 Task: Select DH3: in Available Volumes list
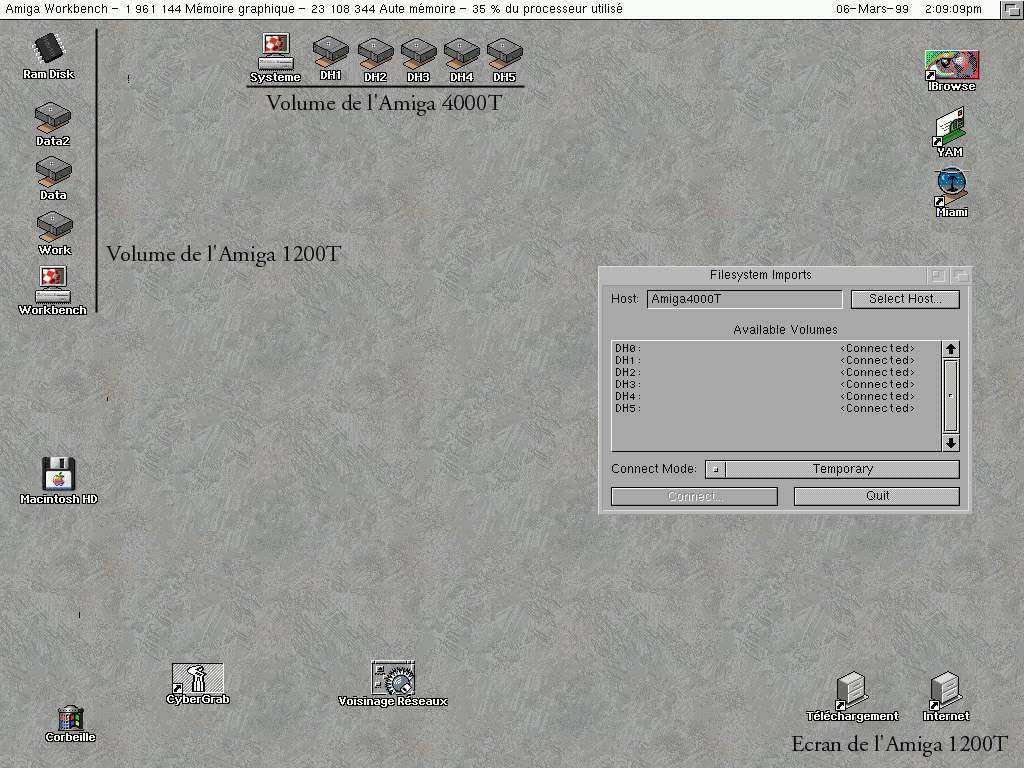[776, 385]
